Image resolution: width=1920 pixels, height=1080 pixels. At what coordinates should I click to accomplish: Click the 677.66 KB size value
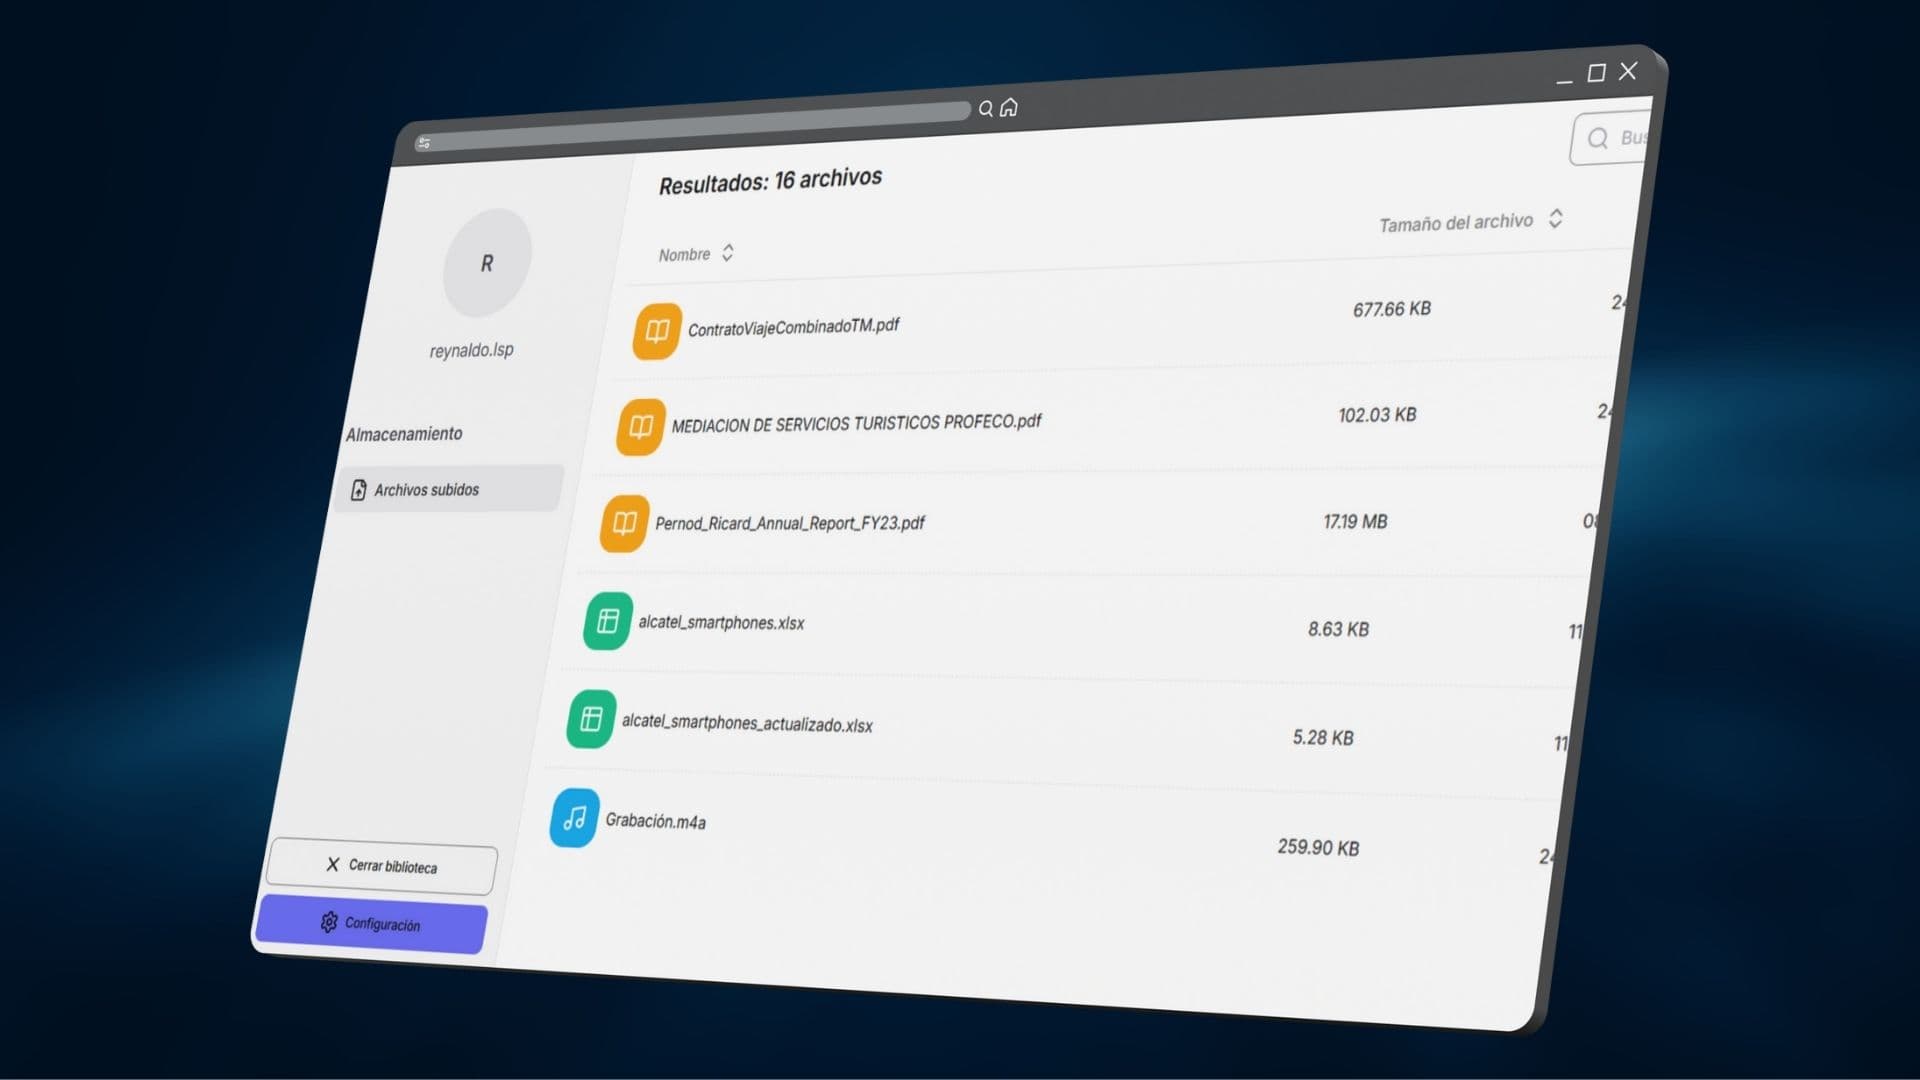[1392, 309]
